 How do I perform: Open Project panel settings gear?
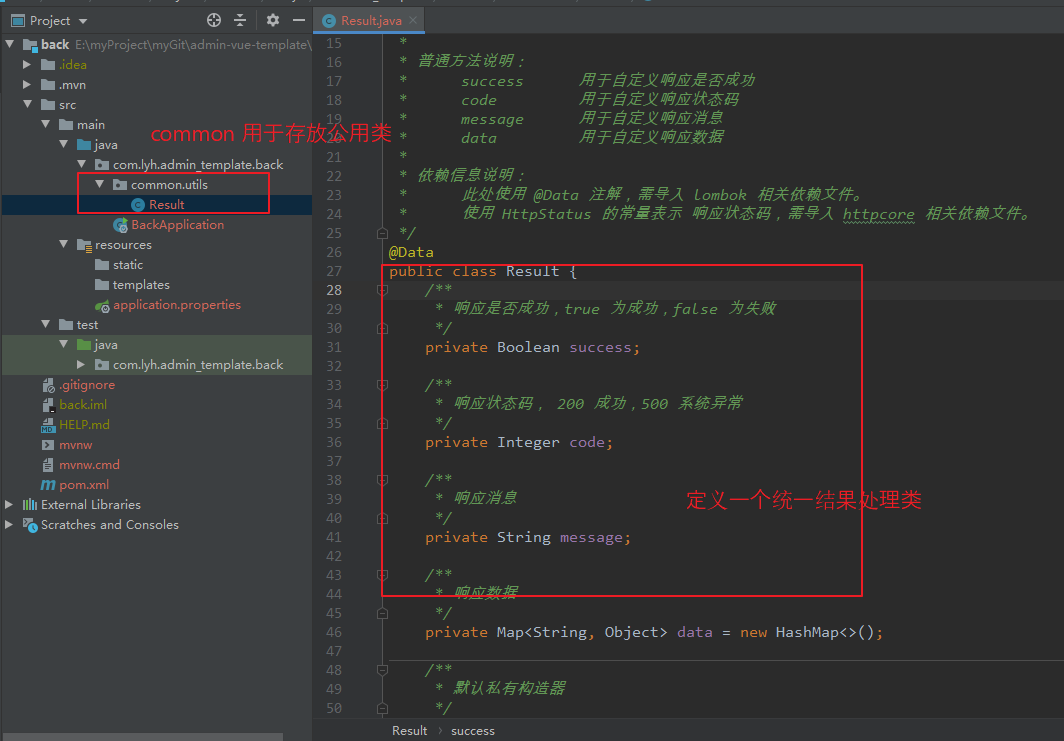pyautogui.click(x=273, y=20)
